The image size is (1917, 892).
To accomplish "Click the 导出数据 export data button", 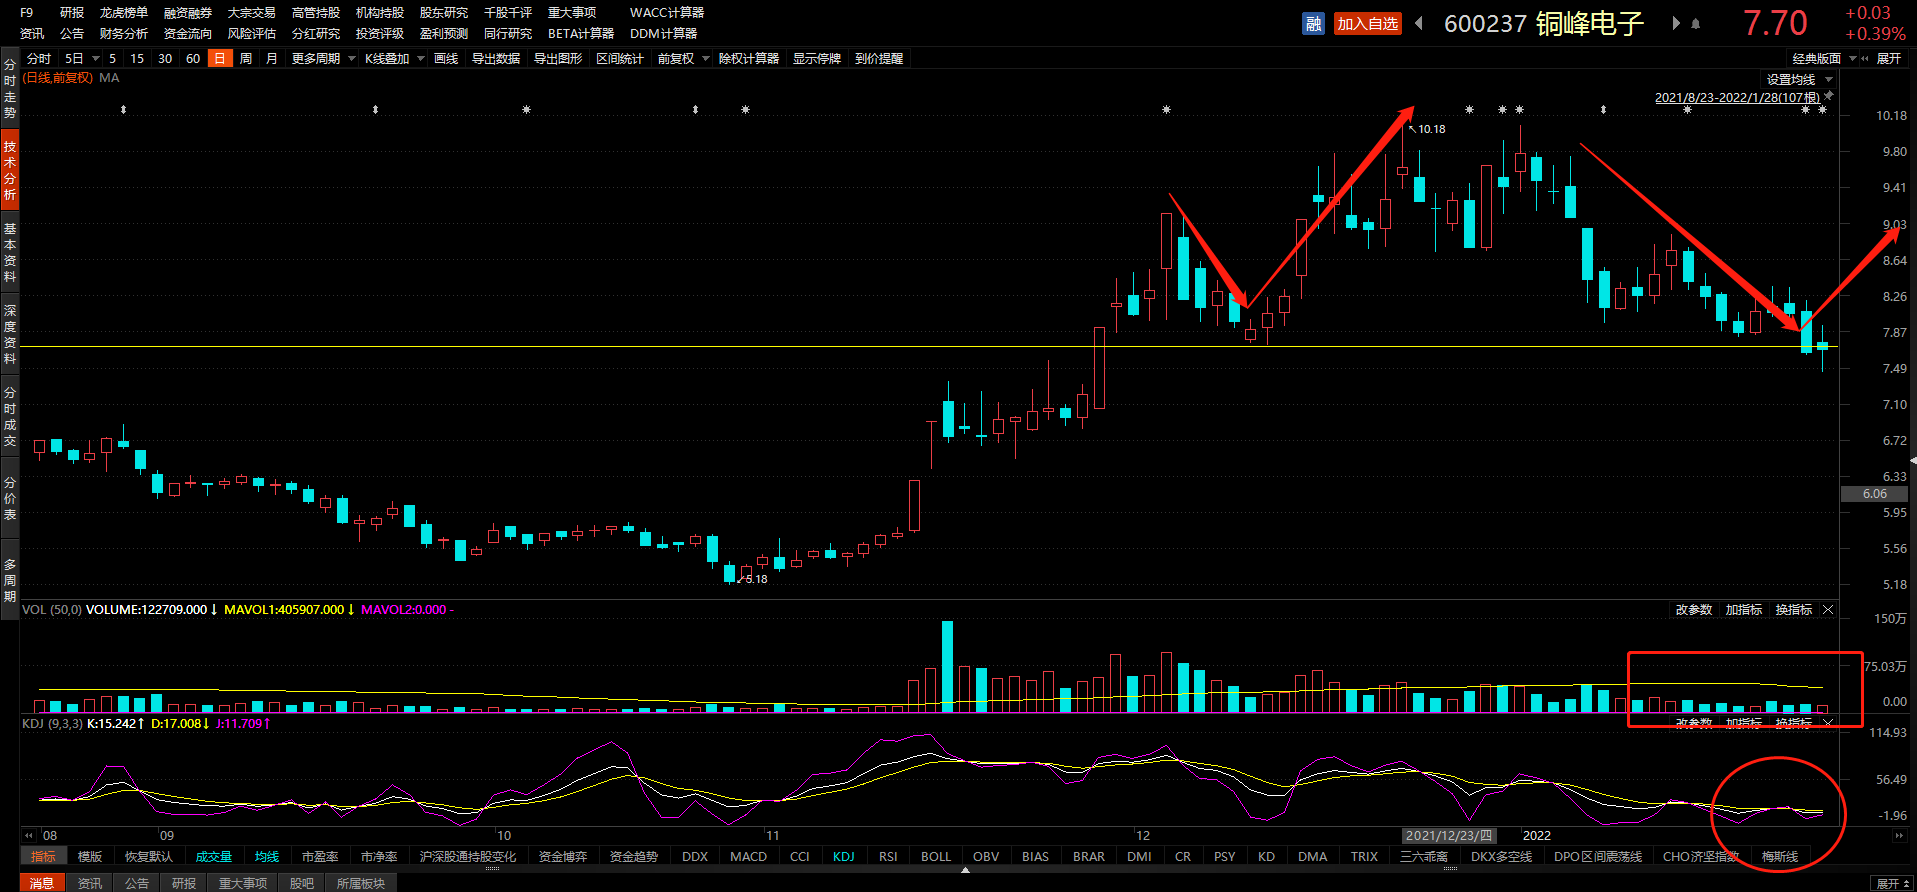I will [496, 59].
